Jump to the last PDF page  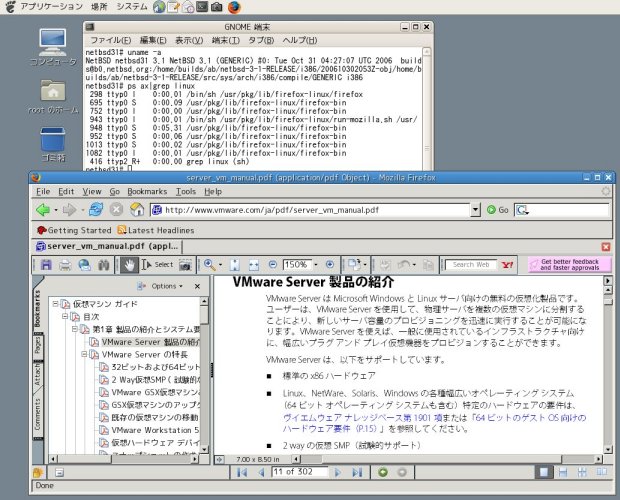click(357, 472)
